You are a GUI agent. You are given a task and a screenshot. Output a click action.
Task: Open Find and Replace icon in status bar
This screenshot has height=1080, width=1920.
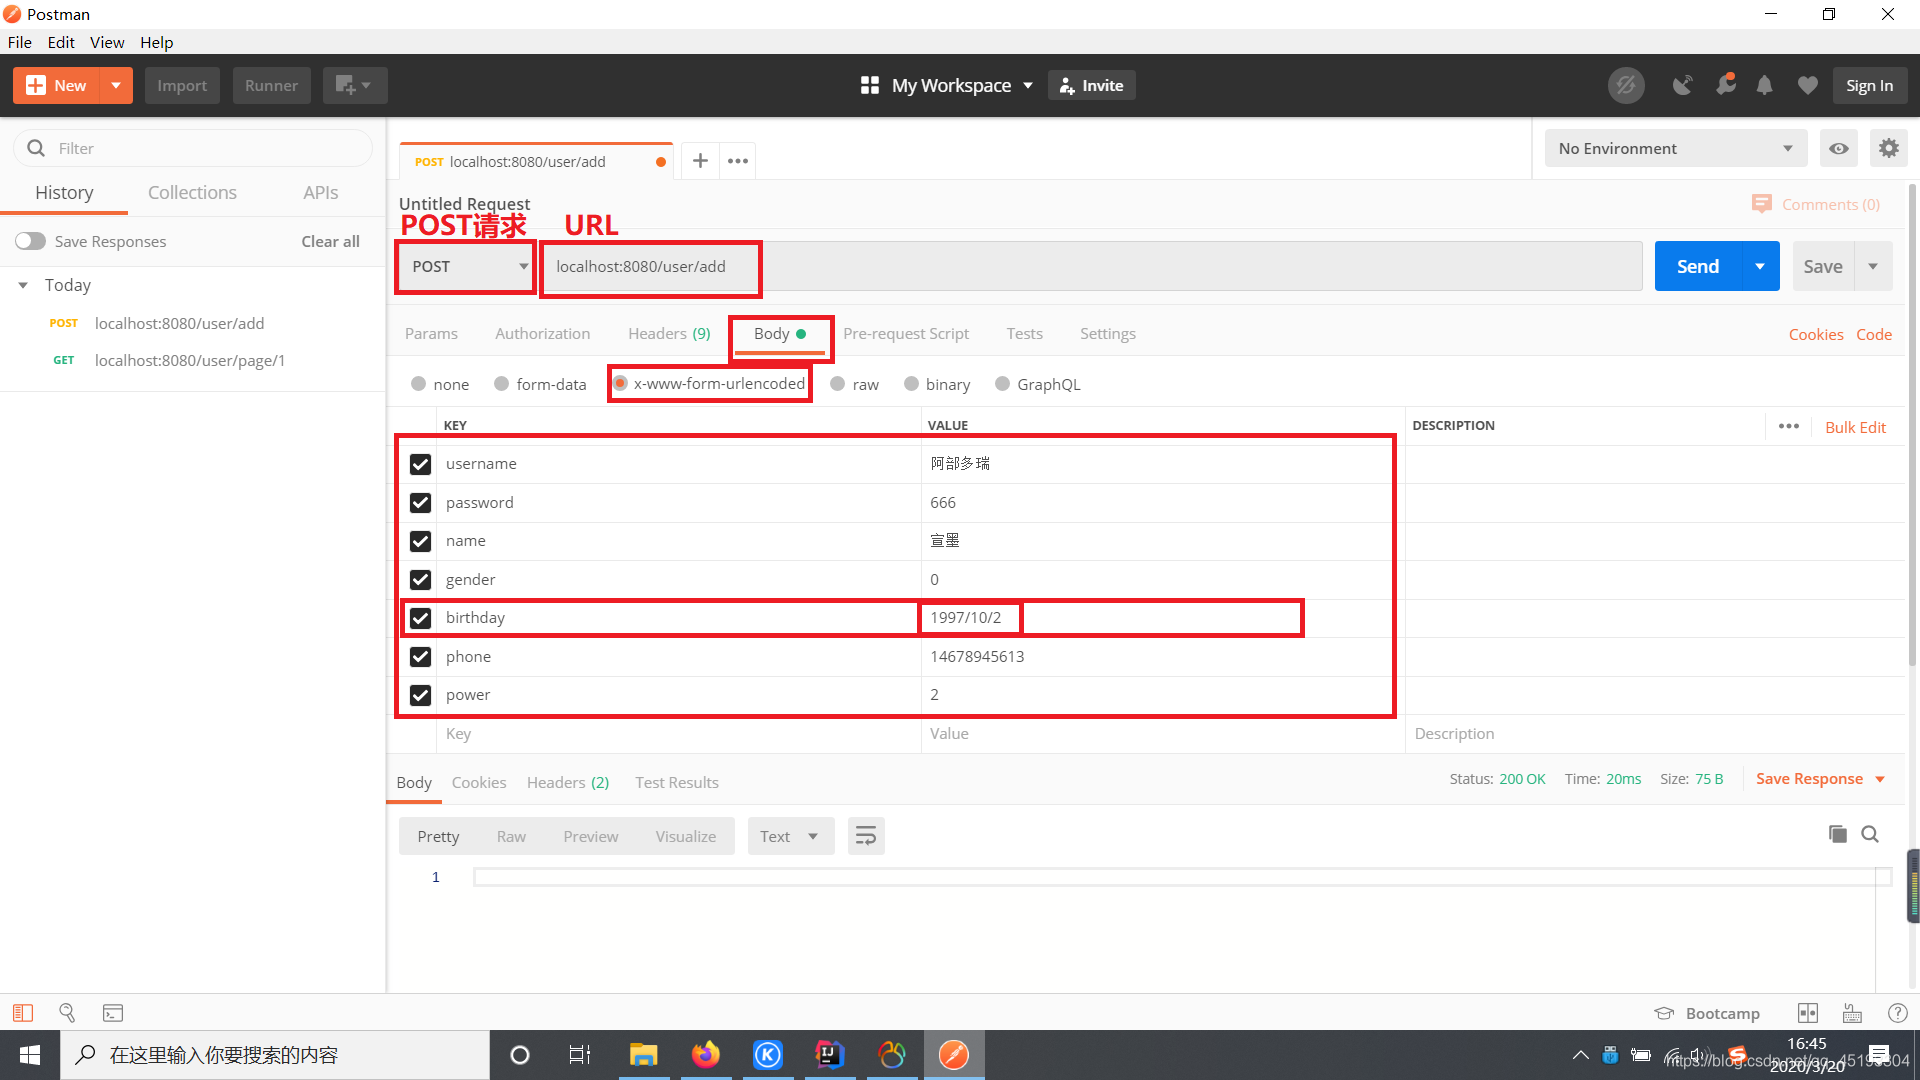coord(67,1013)
